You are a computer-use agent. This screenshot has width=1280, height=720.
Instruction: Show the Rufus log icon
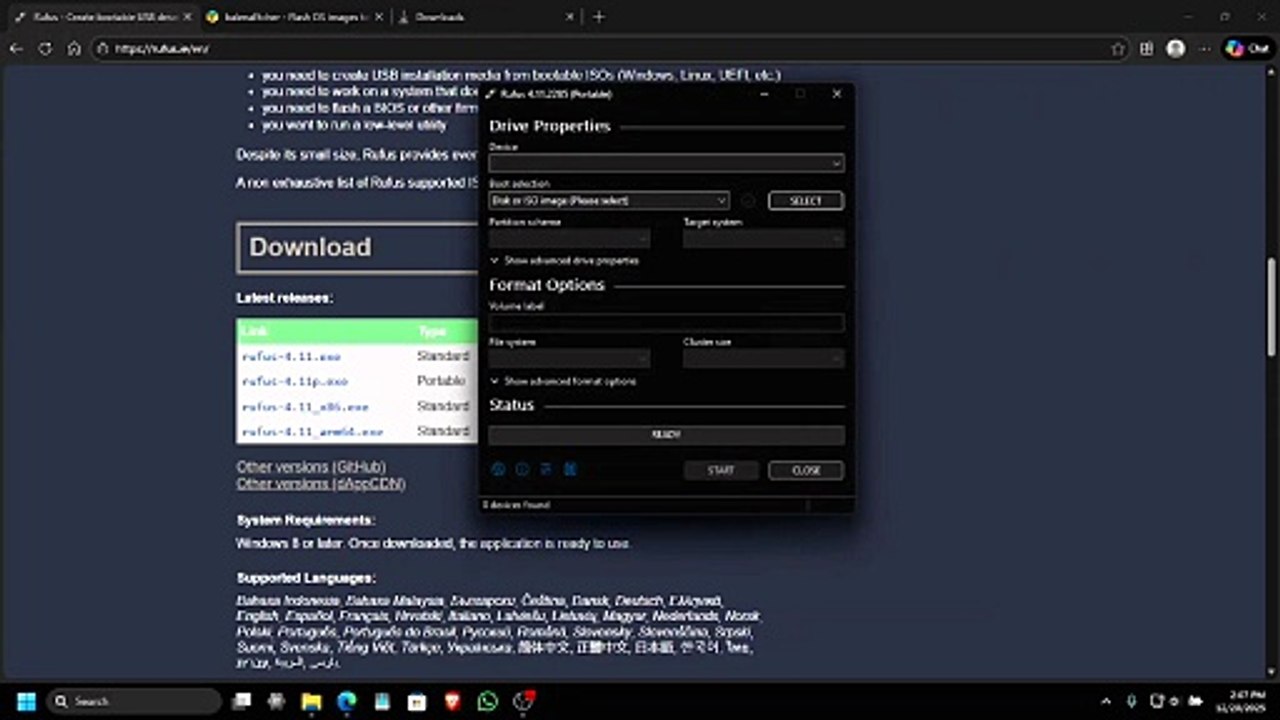(x=570, y=469)
